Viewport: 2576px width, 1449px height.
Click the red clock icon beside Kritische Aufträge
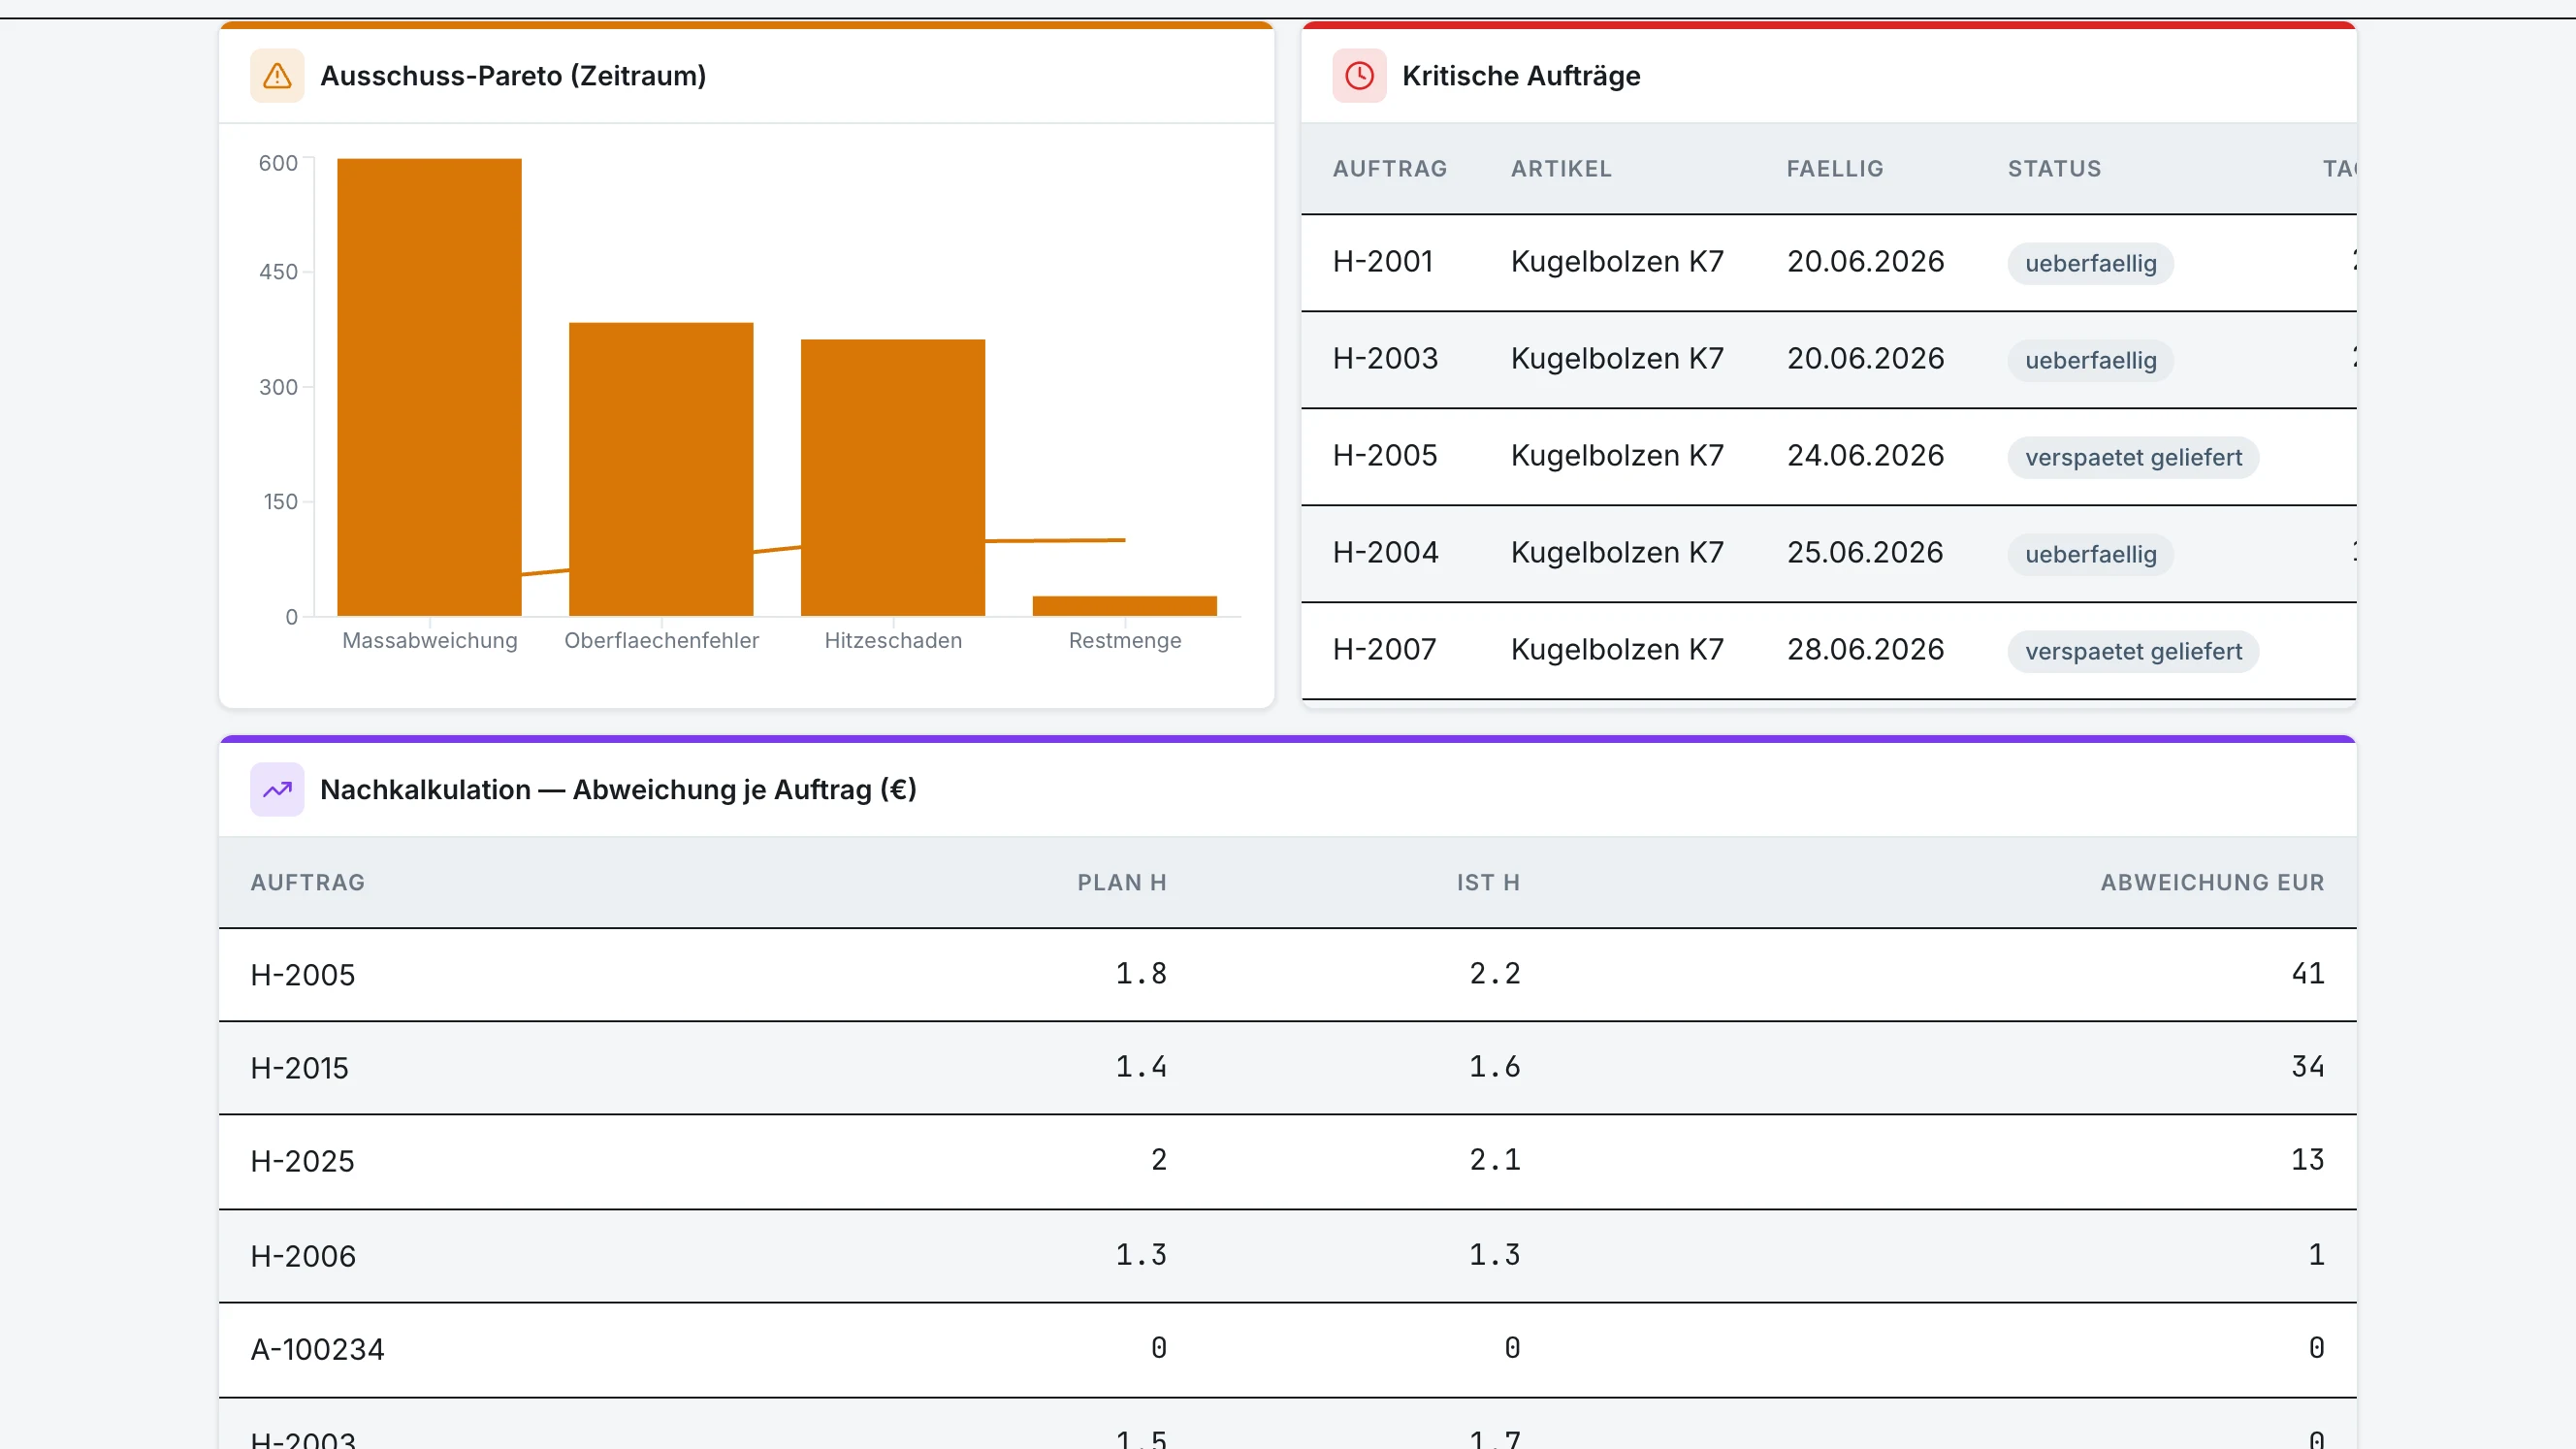1359,76
